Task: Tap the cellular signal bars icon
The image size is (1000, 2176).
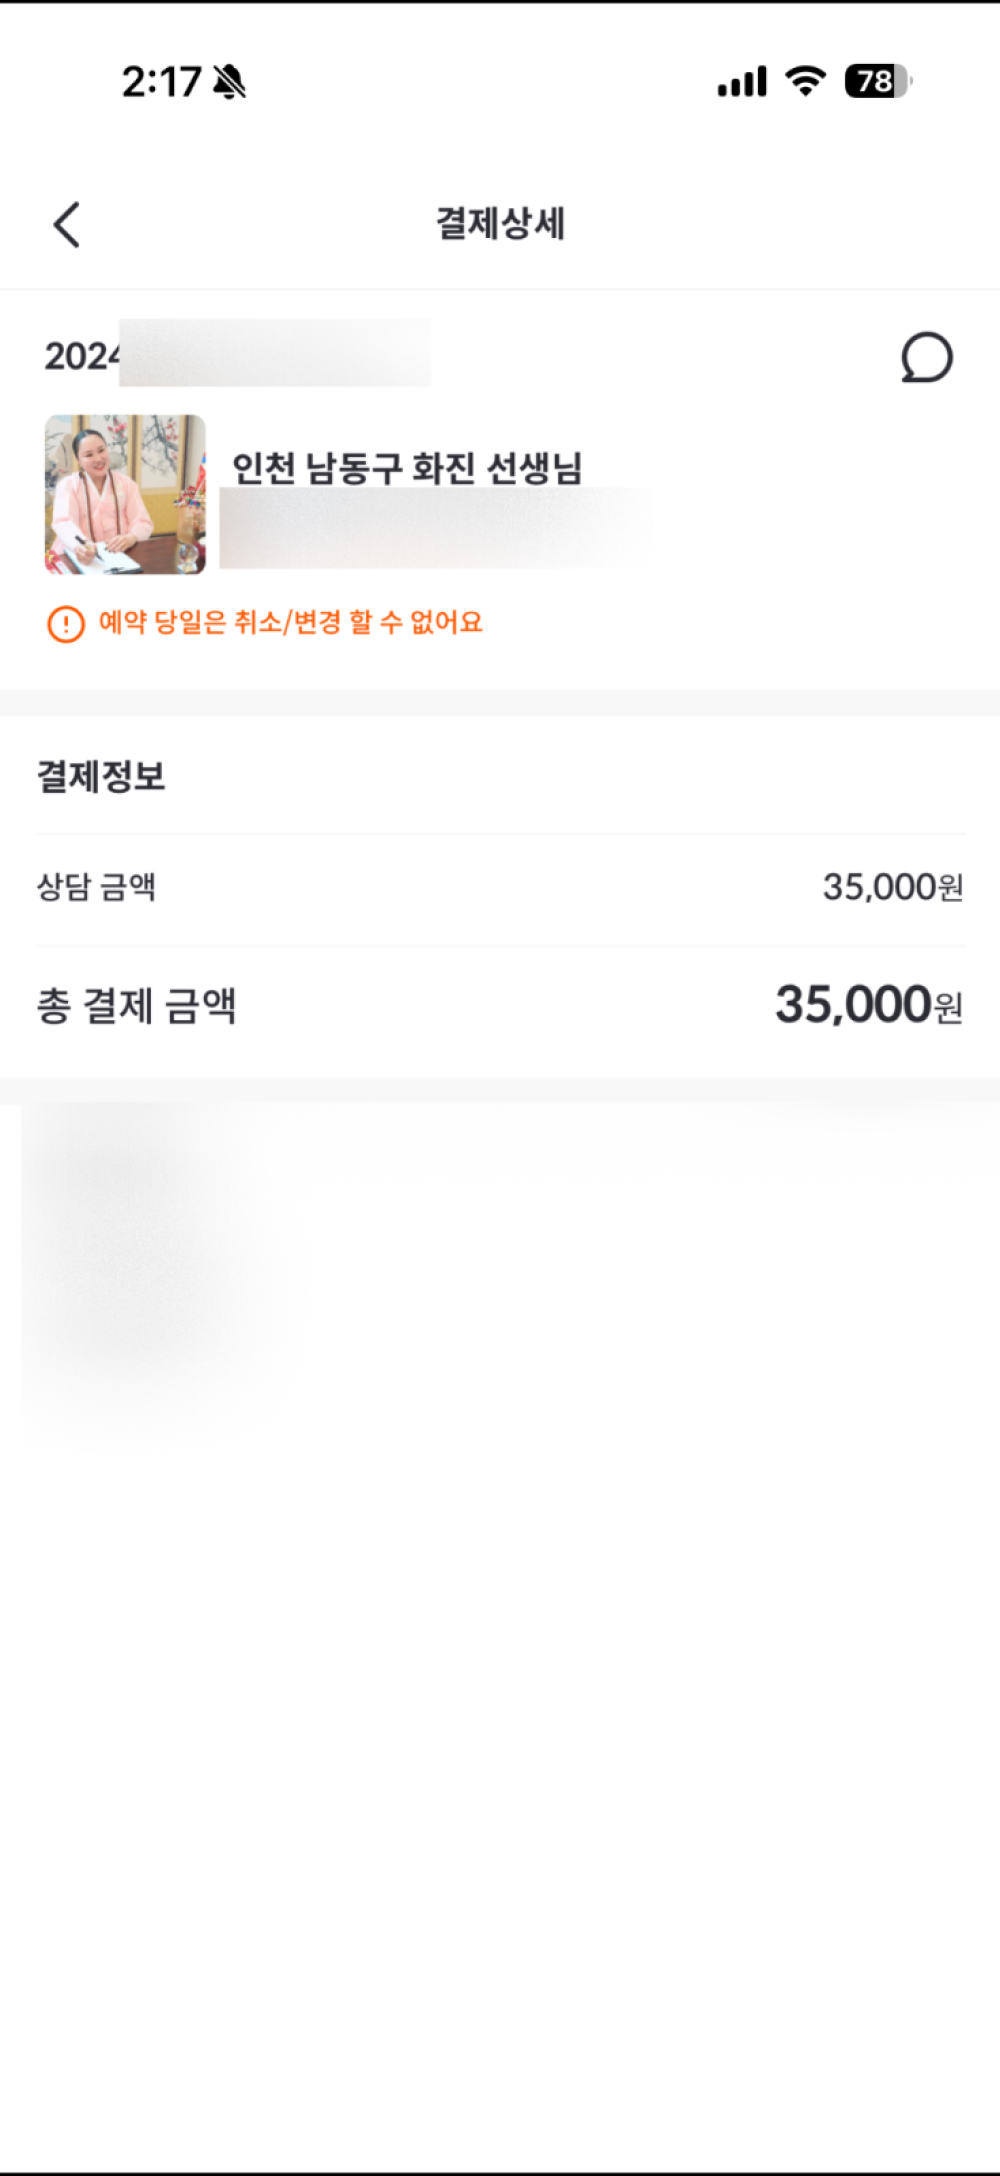Action: [x=743, y=82]
